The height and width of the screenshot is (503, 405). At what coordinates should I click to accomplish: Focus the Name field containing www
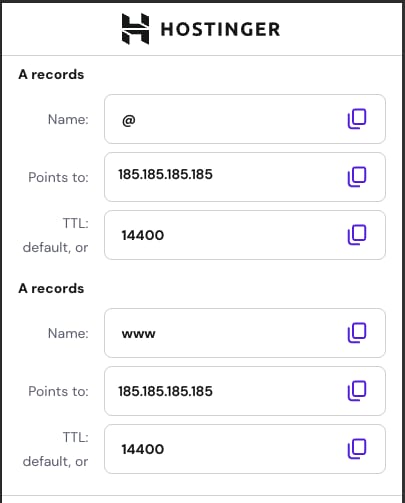click(245, 333)
